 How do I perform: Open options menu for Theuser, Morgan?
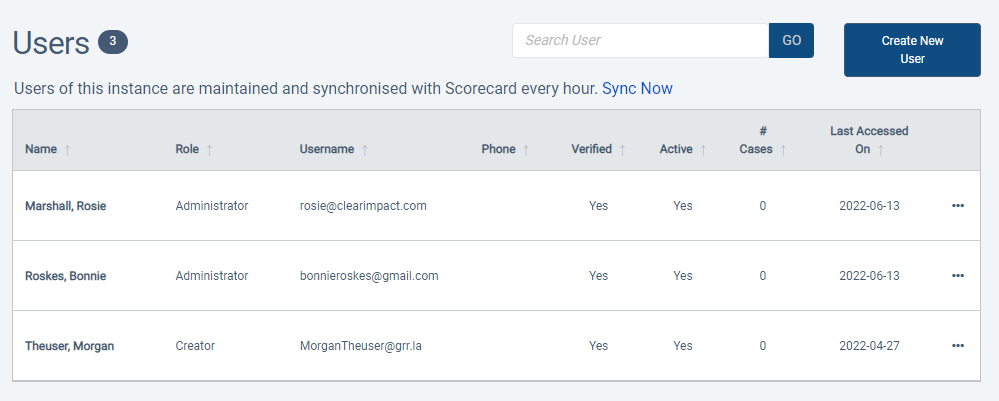(x=958, y=346)
